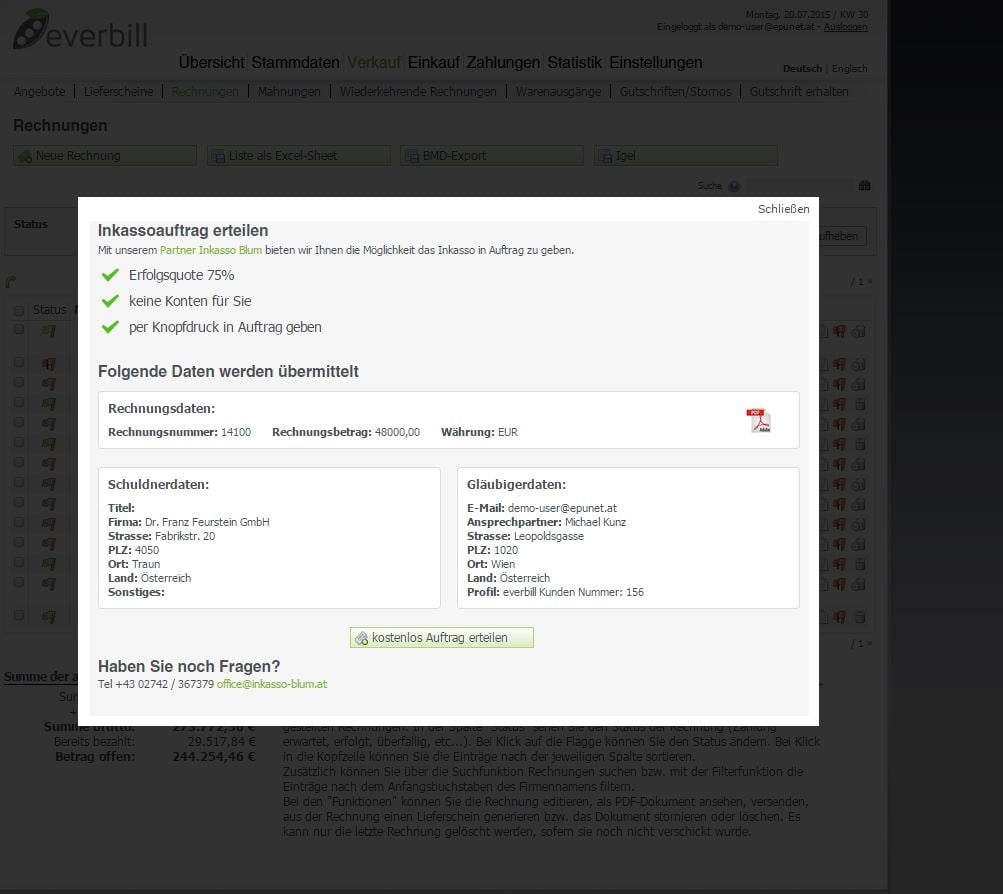Click the binoculars search icon
1003x894 pixels.
click(864, 185)
